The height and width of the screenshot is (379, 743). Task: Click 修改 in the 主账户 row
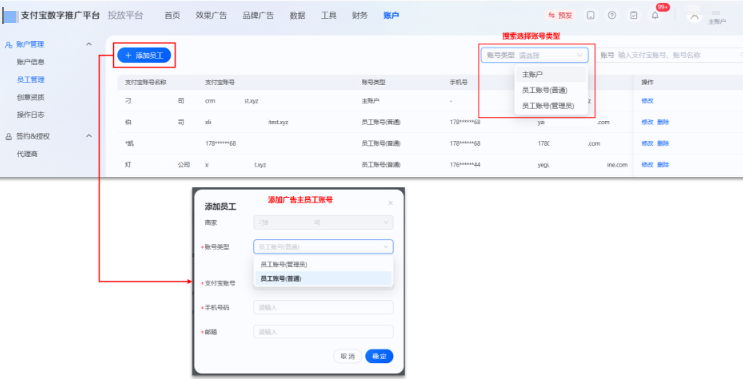pyautogui.click(x=647, y=101)
